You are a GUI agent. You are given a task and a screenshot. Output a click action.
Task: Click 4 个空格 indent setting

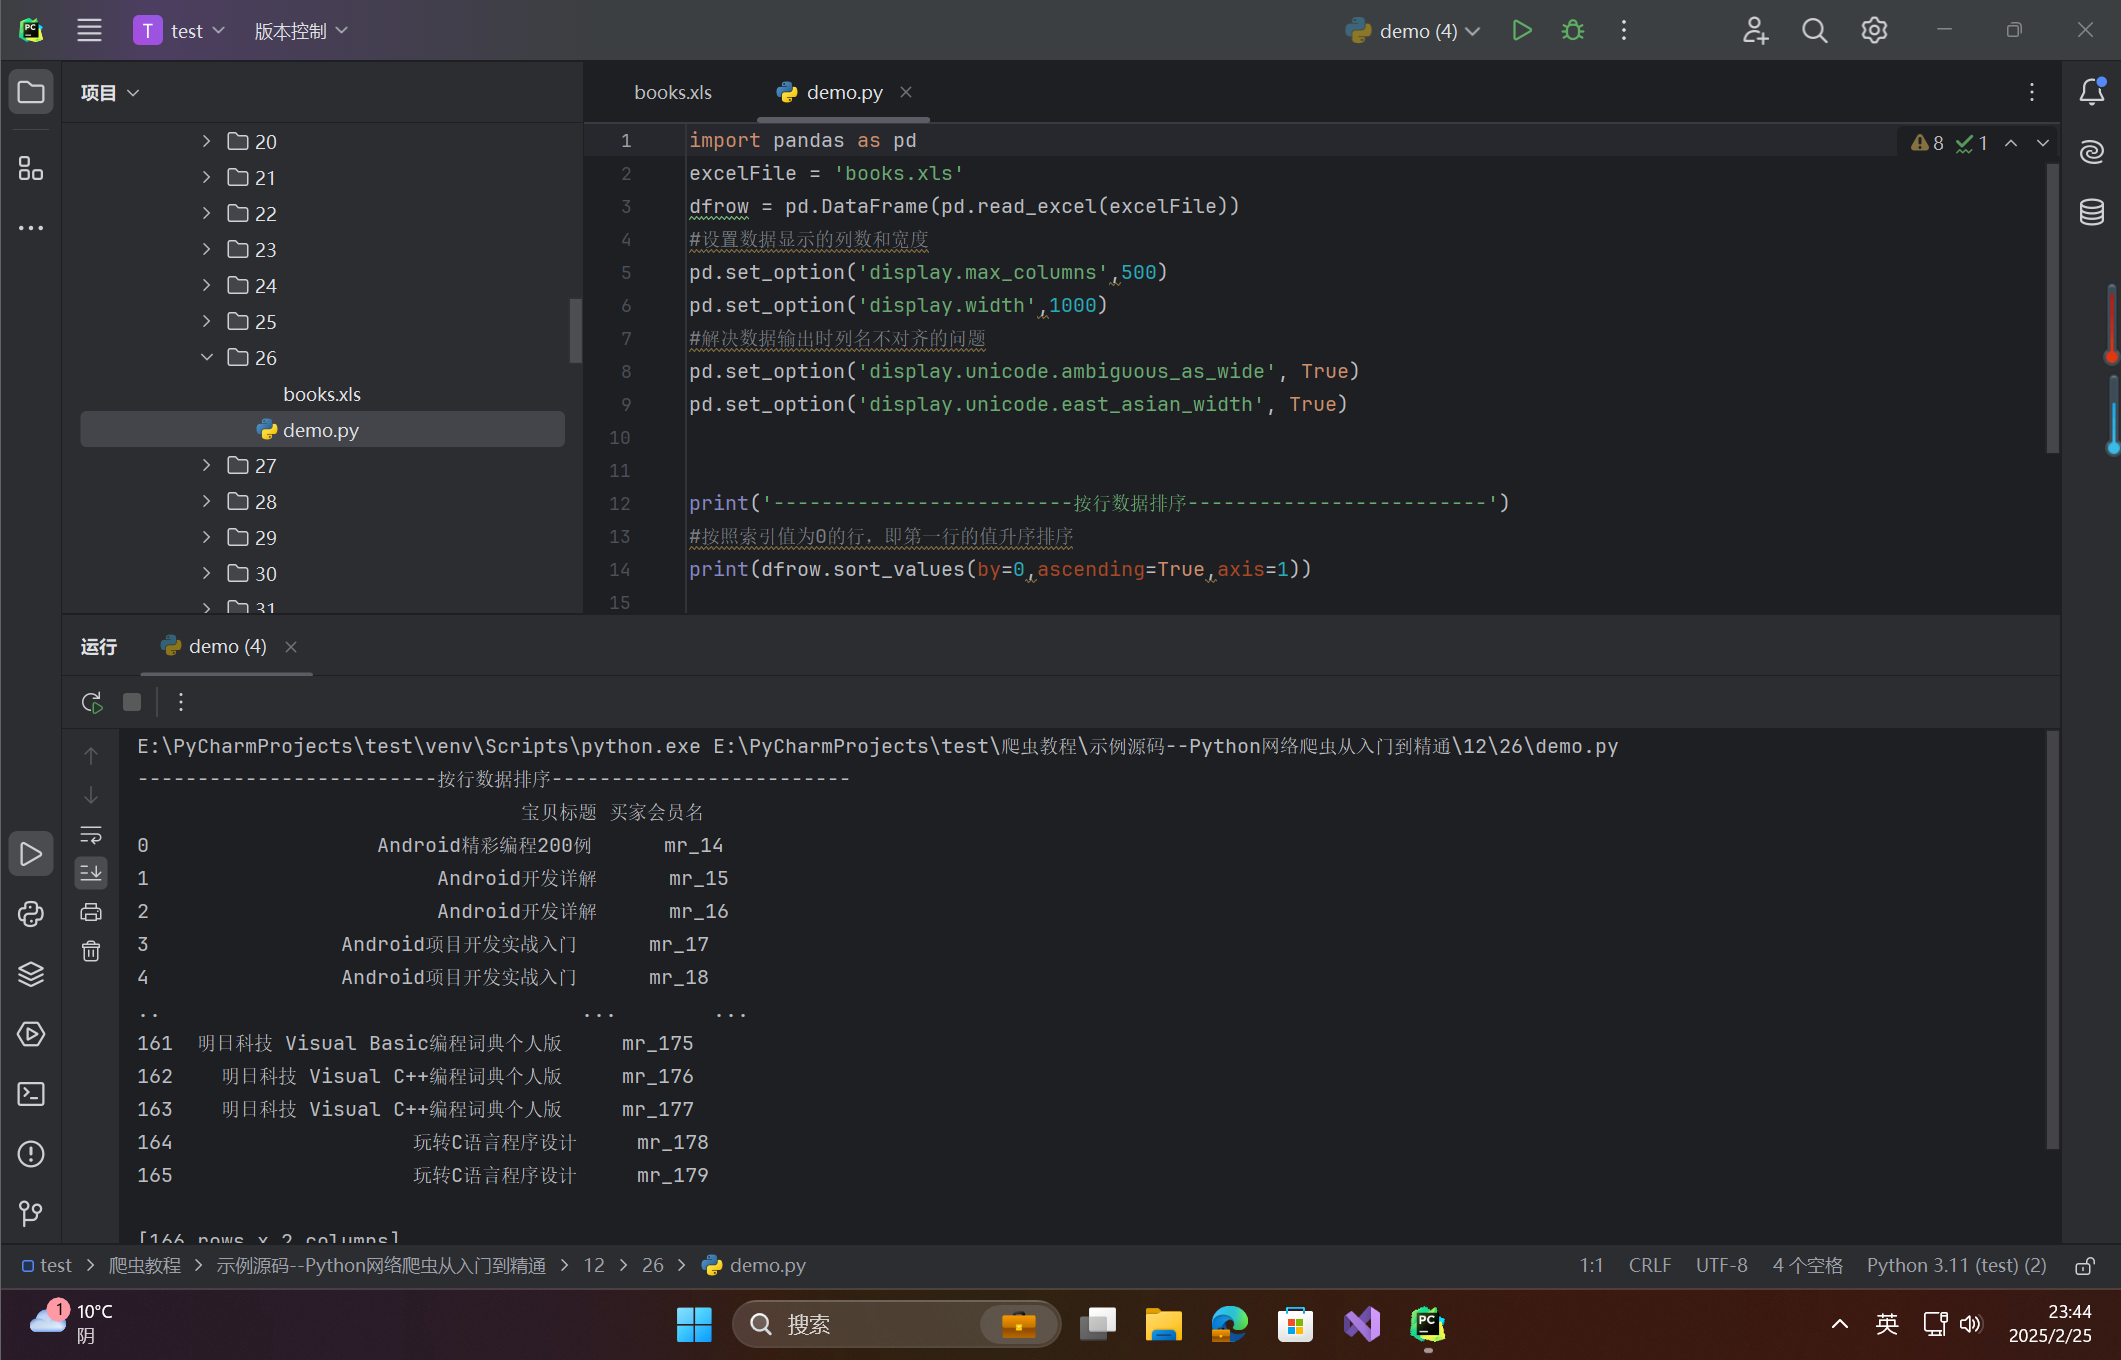pos(1808,1266)
